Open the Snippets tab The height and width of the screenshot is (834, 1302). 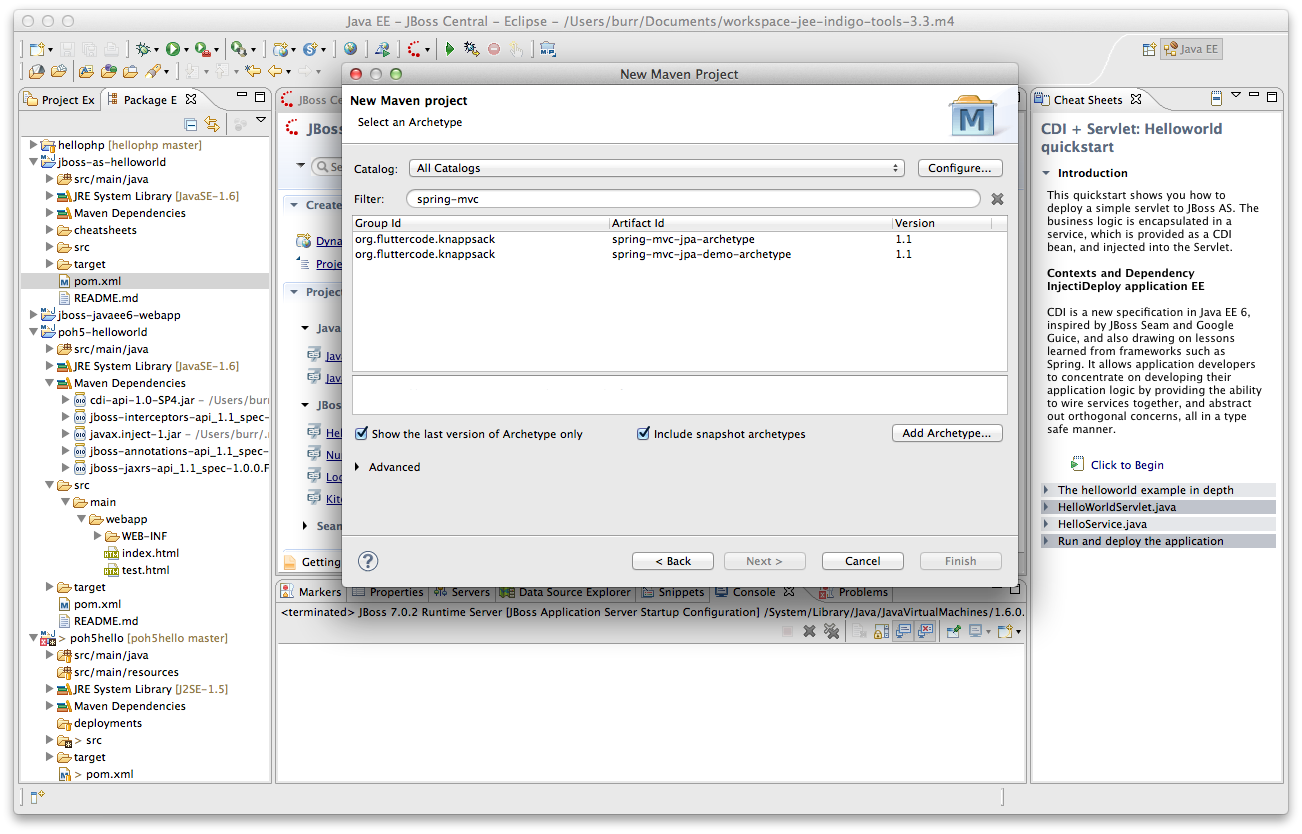coord(673,592)
